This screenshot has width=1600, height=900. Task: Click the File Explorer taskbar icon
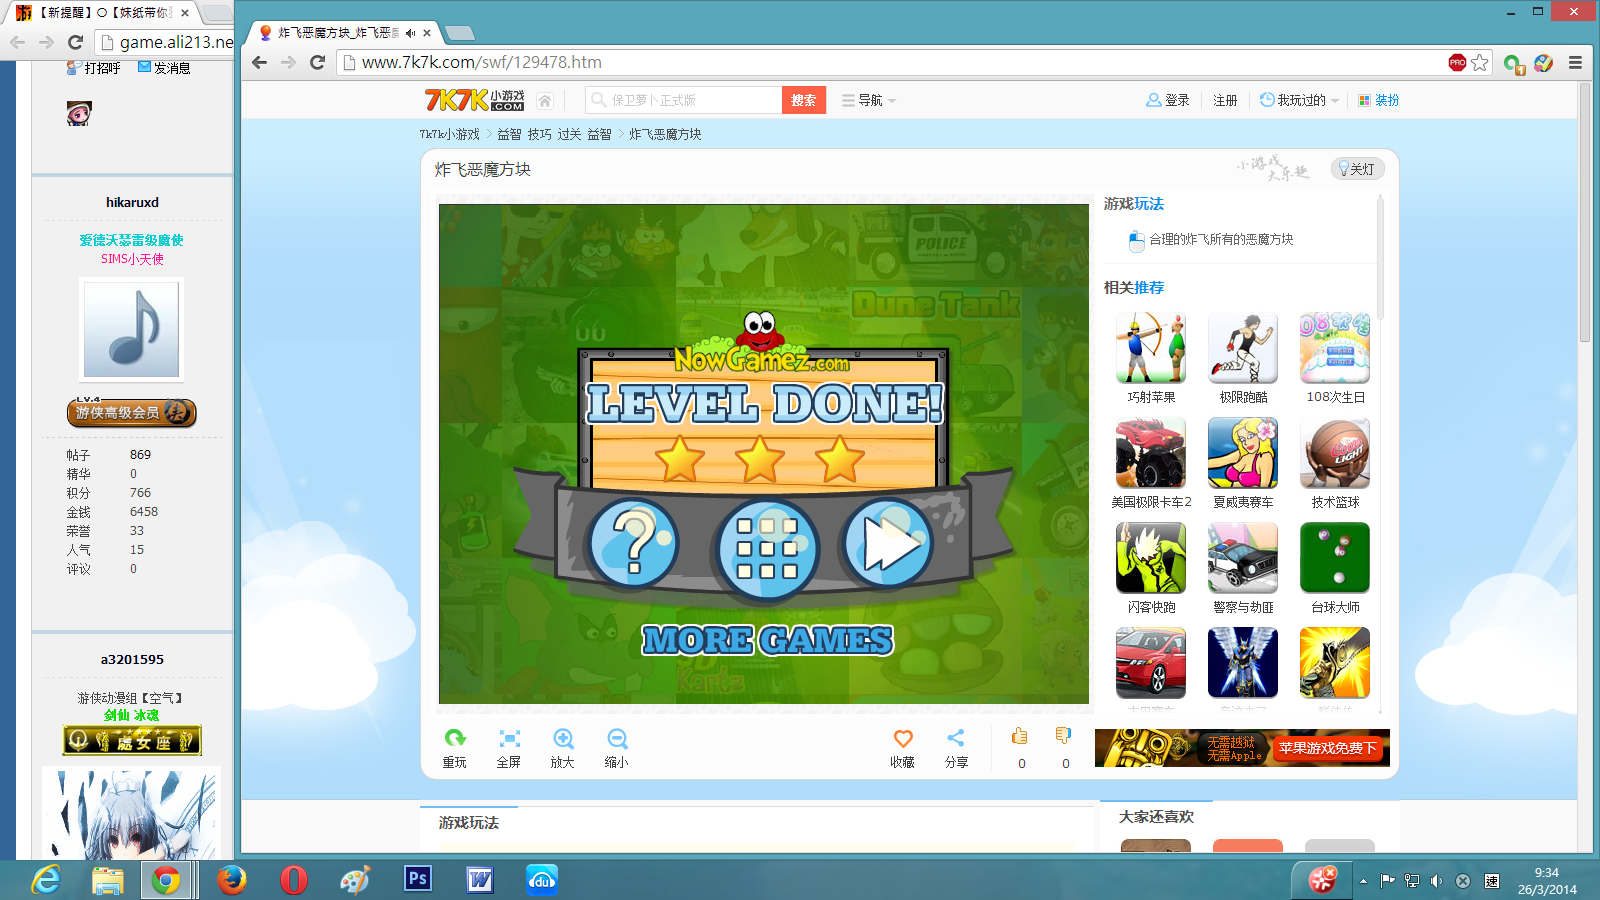(107, 880)
